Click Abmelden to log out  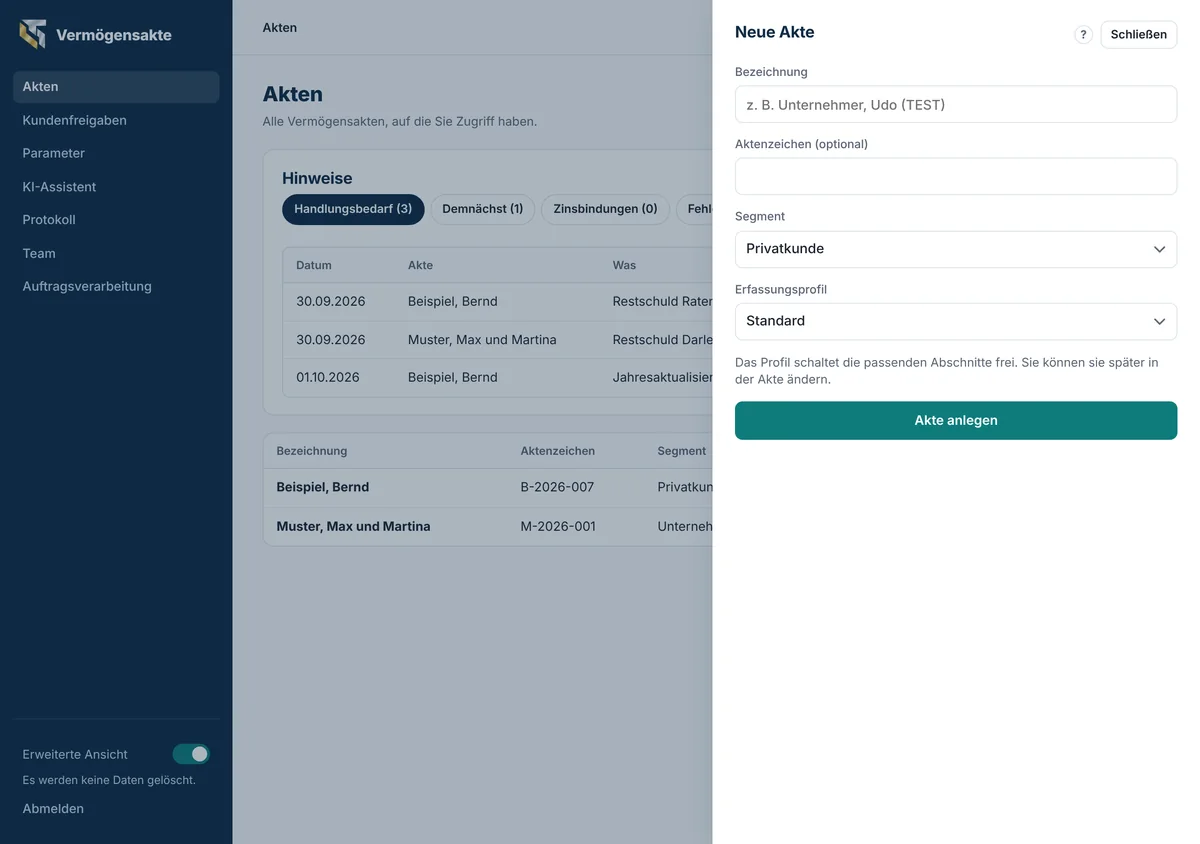point(53,808)
